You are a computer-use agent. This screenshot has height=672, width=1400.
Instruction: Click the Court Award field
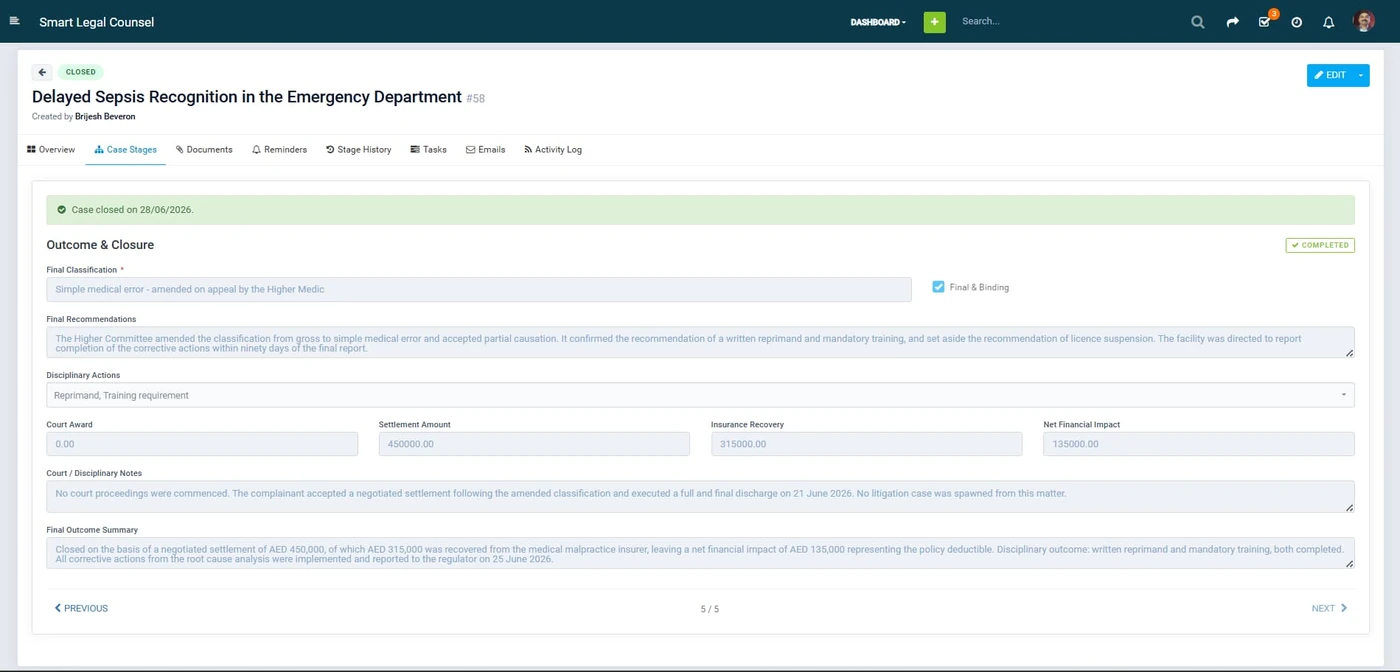coord(202,444)
